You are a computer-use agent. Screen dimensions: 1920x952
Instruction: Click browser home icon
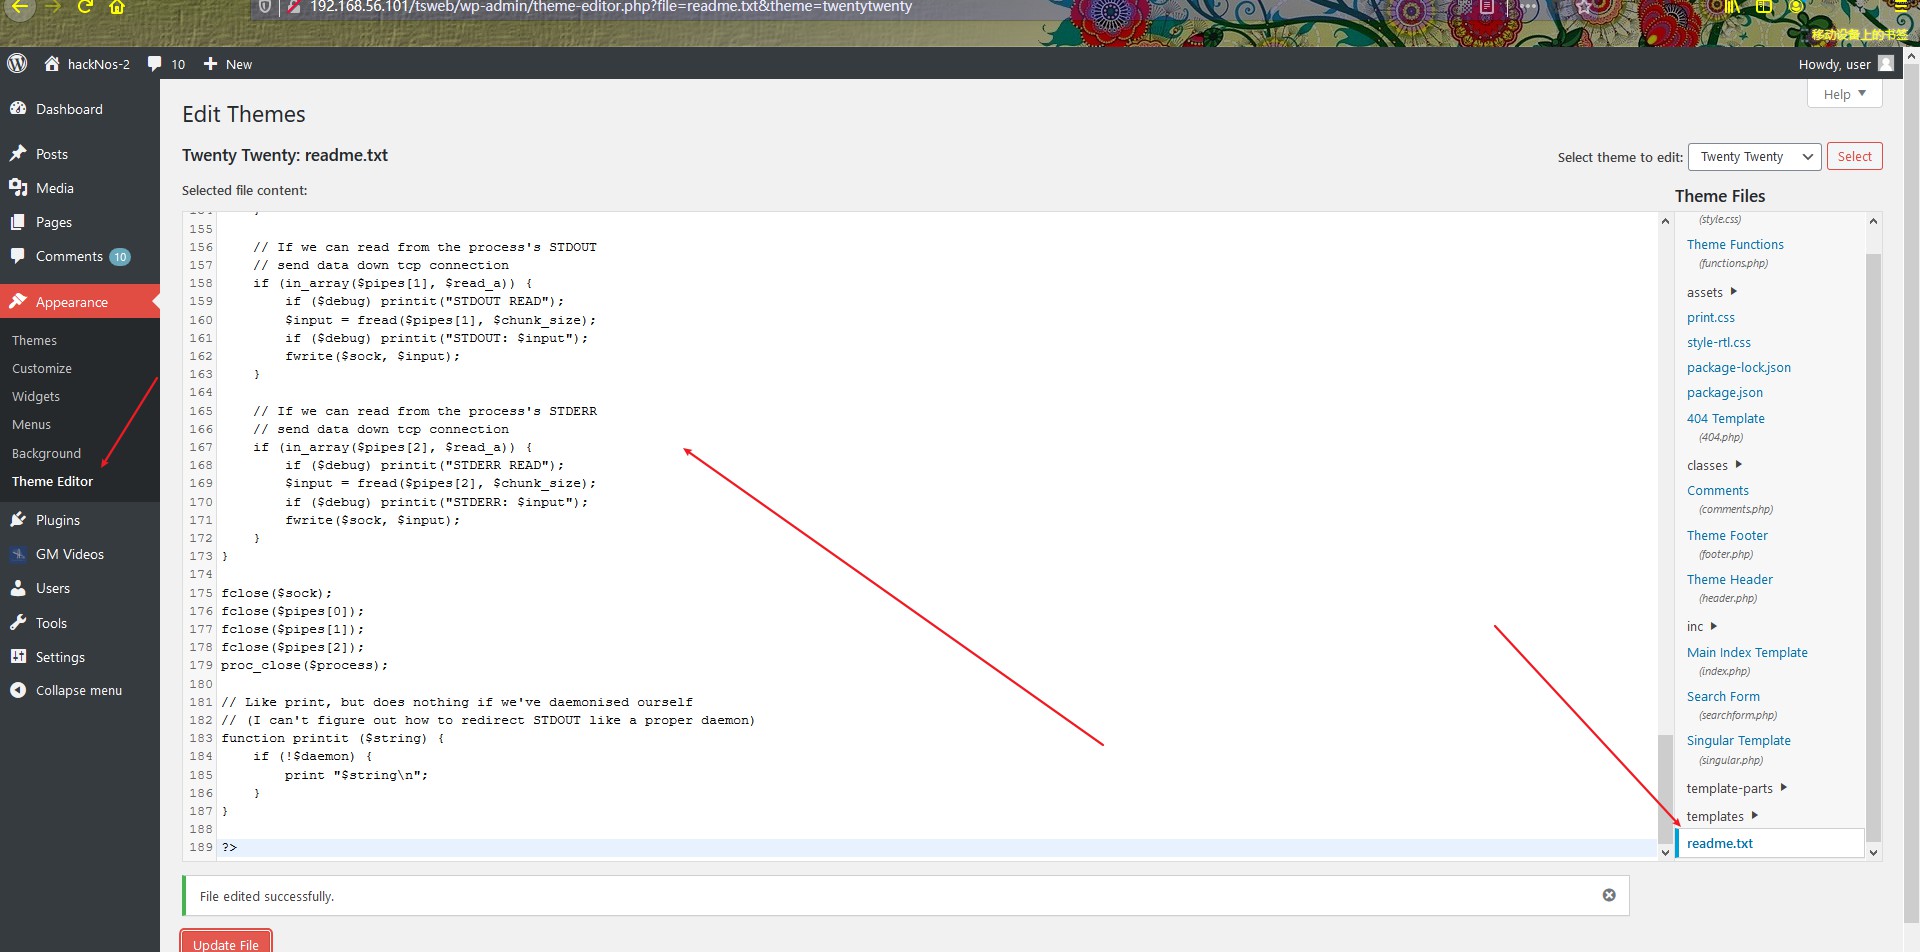pos(117,7)
